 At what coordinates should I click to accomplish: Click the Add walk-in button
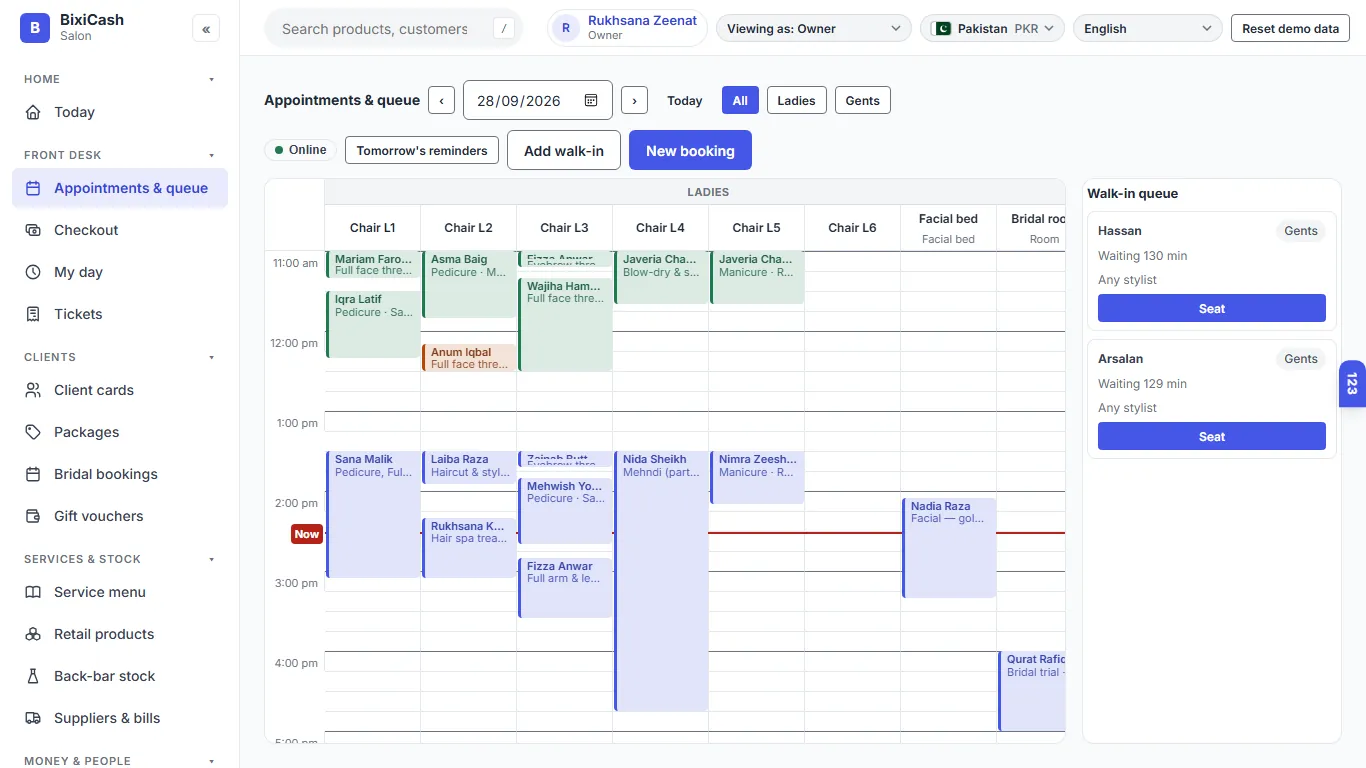pos(564,150)
